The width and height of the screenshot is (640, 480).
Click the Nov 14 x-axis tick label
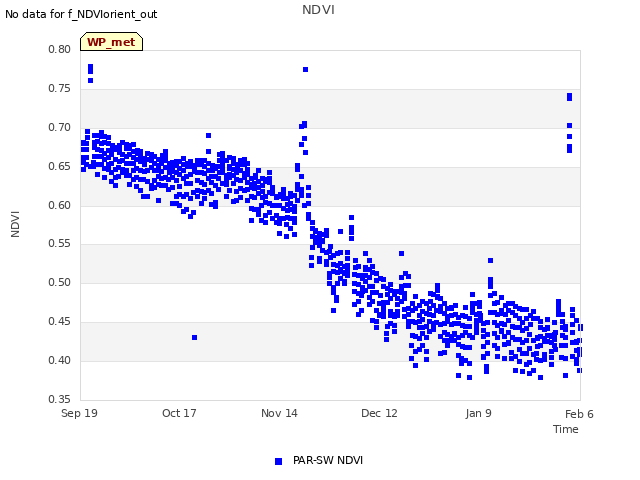[x=279, y=413]
